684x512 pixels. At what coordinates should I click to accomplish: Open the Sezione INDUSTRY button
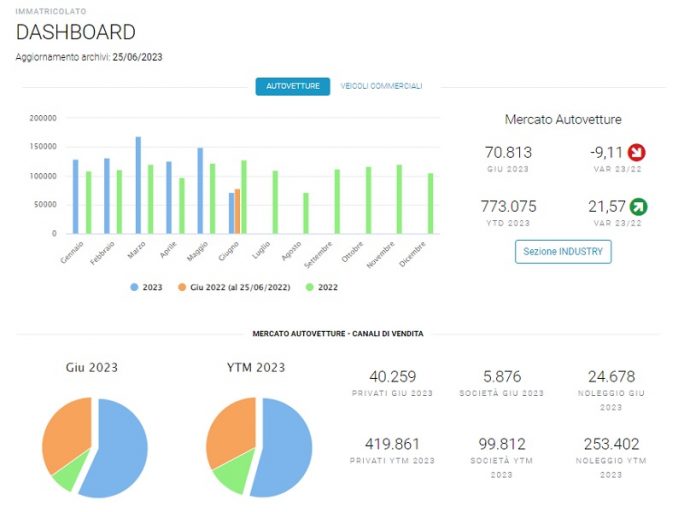tap(563, 252)
